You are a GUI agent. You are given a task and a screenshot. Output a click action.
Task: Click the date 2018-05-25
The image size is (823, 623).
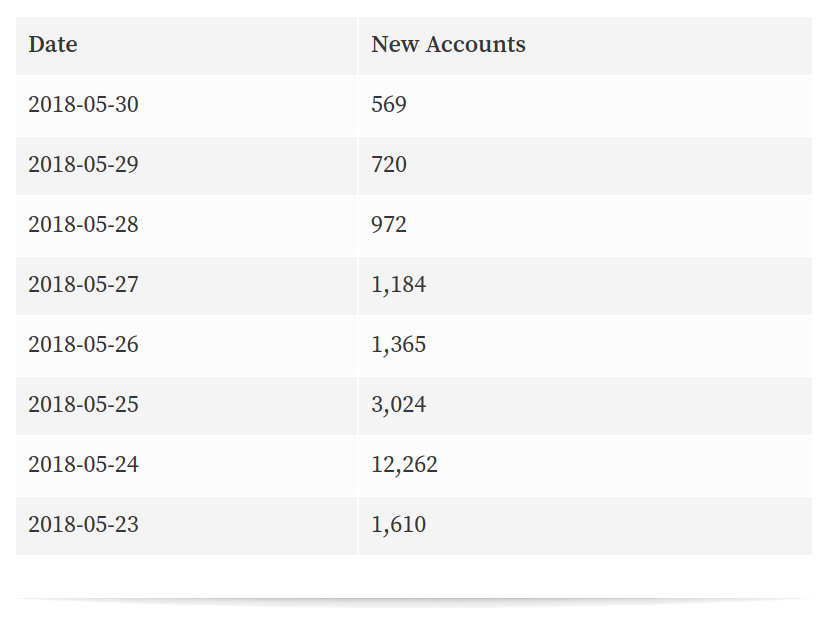tap(83, 405)
